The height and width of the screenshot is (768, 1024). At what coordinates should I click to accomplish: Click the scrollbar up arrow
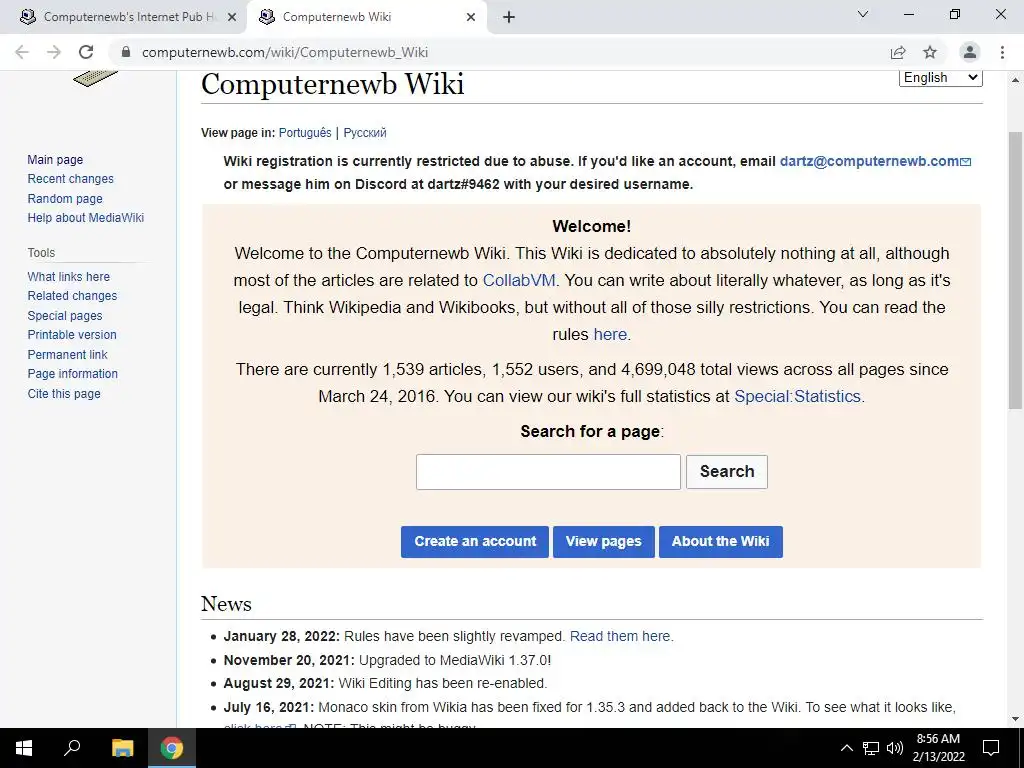[1015, 80]
